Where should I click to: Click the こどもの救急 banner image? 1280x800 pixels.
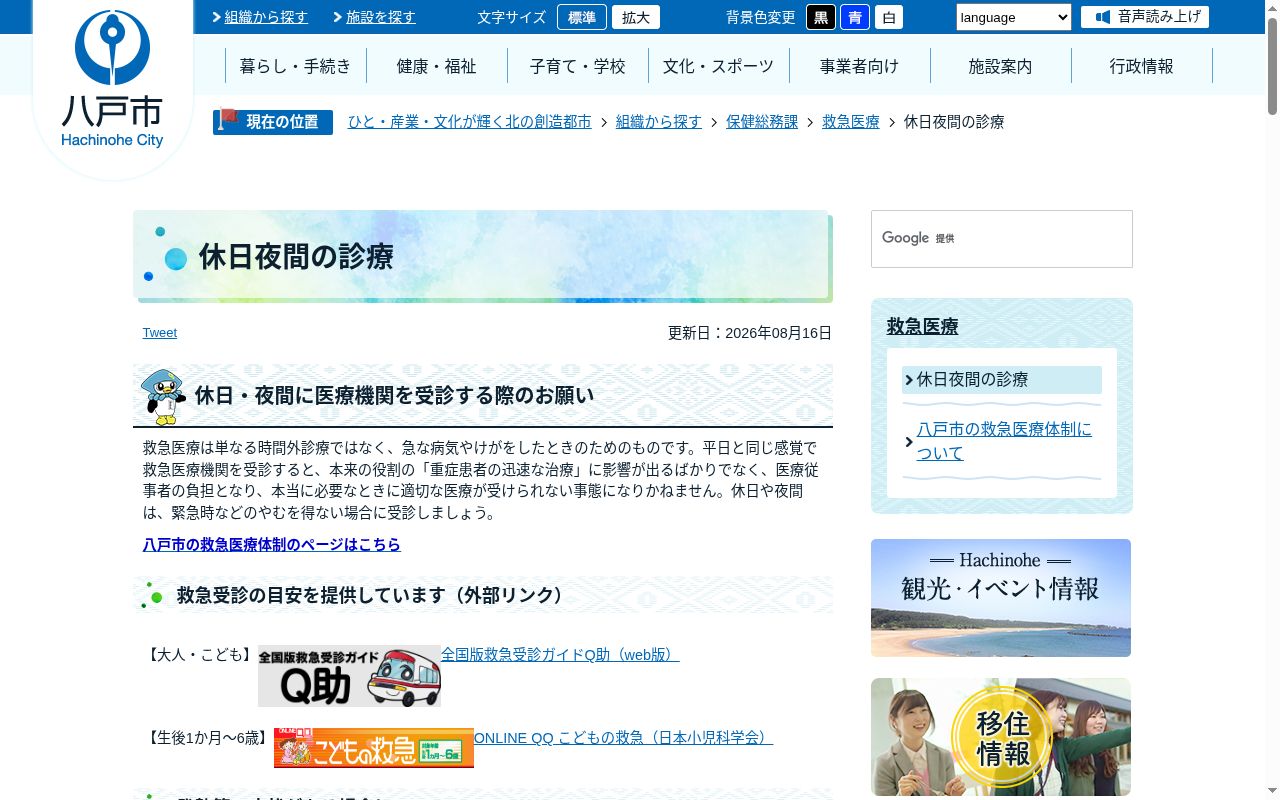point(373,748)
